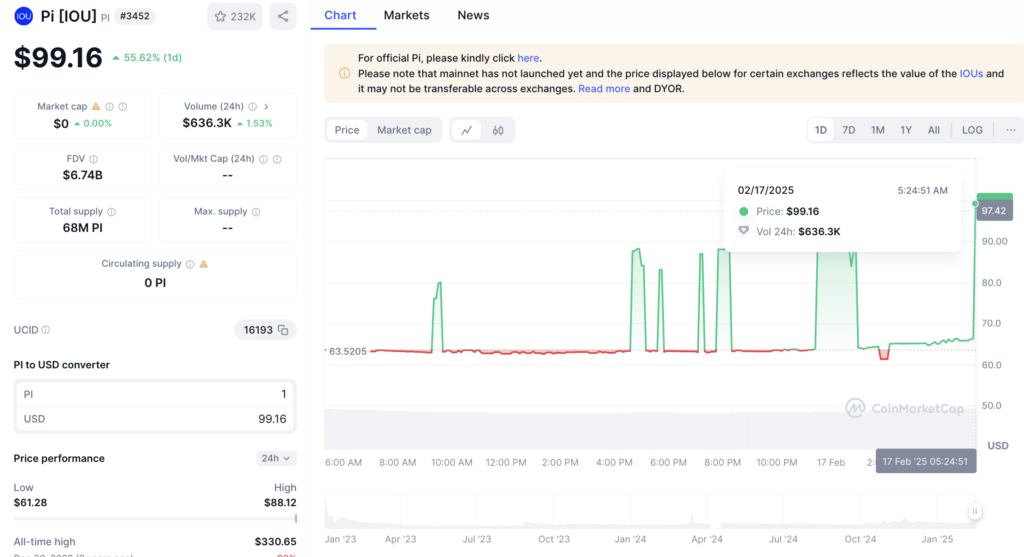Click the Total supply info icon

(112, 212)
